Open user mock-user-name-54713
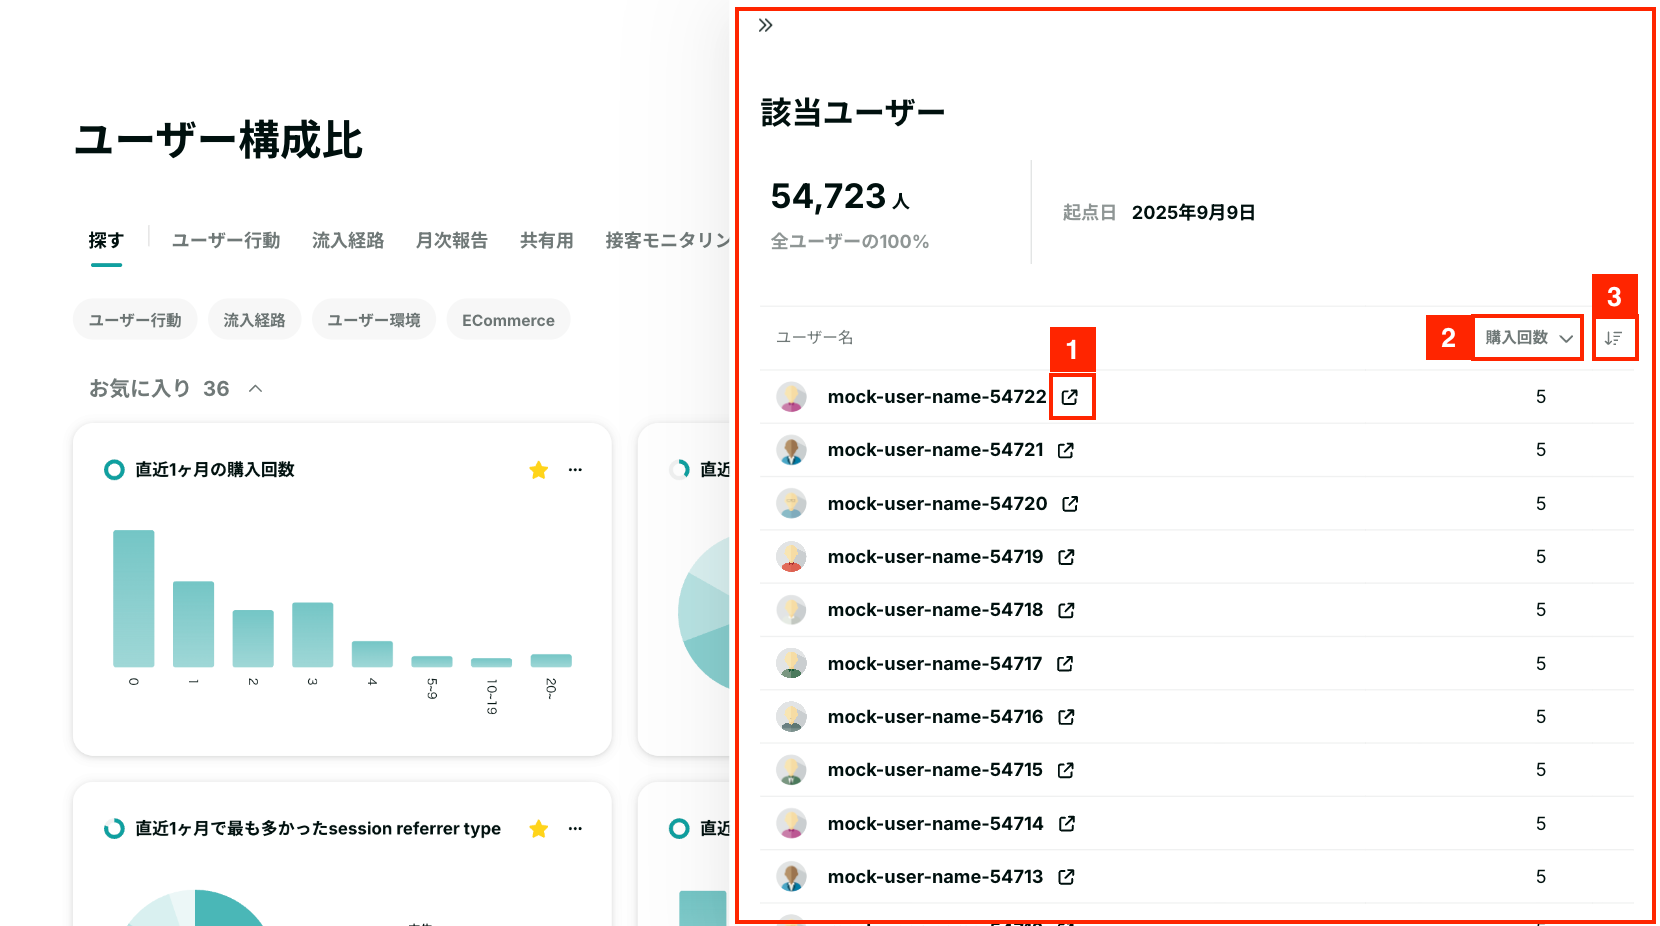 (x=935, y=877)
